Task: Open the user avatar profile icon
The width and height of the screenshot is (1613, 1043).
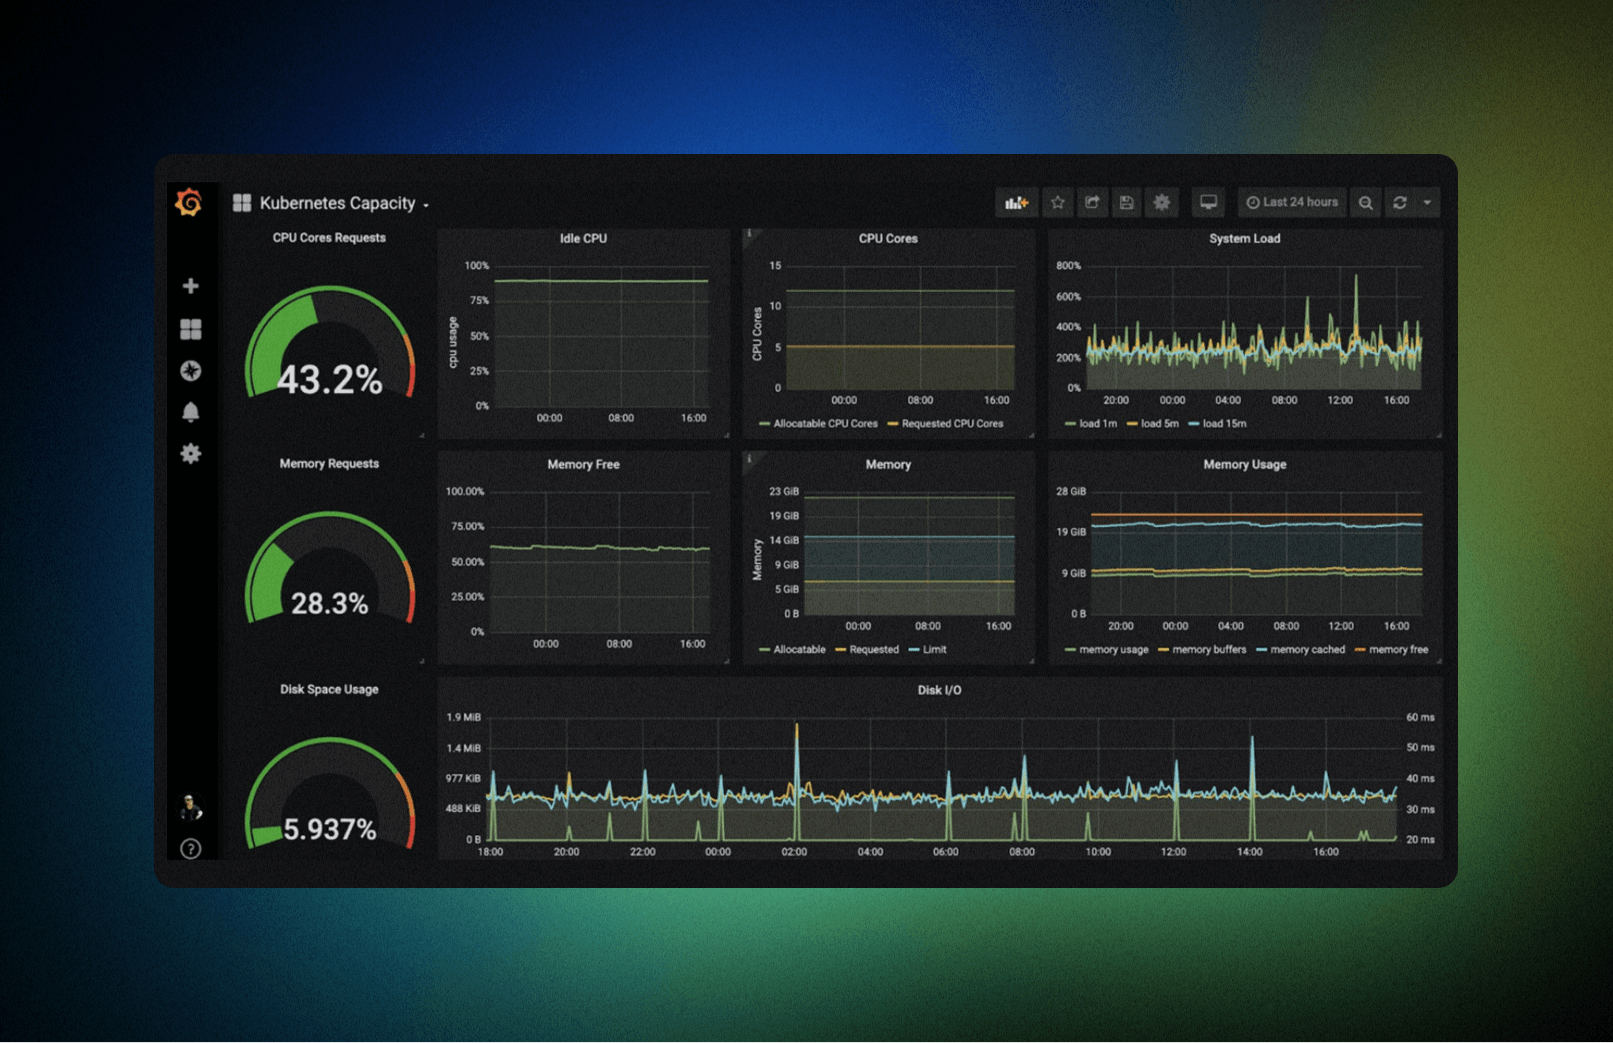Action: [x=190, y=806]
